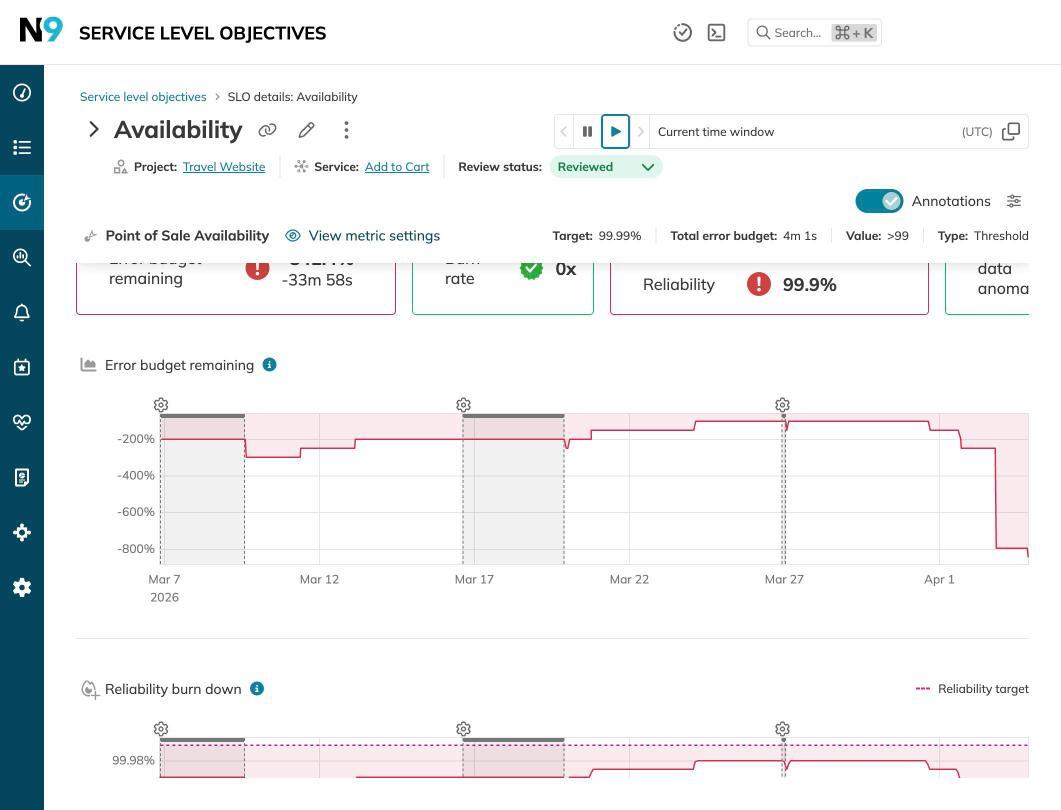Resume playback with the play button

click(615, 131)
